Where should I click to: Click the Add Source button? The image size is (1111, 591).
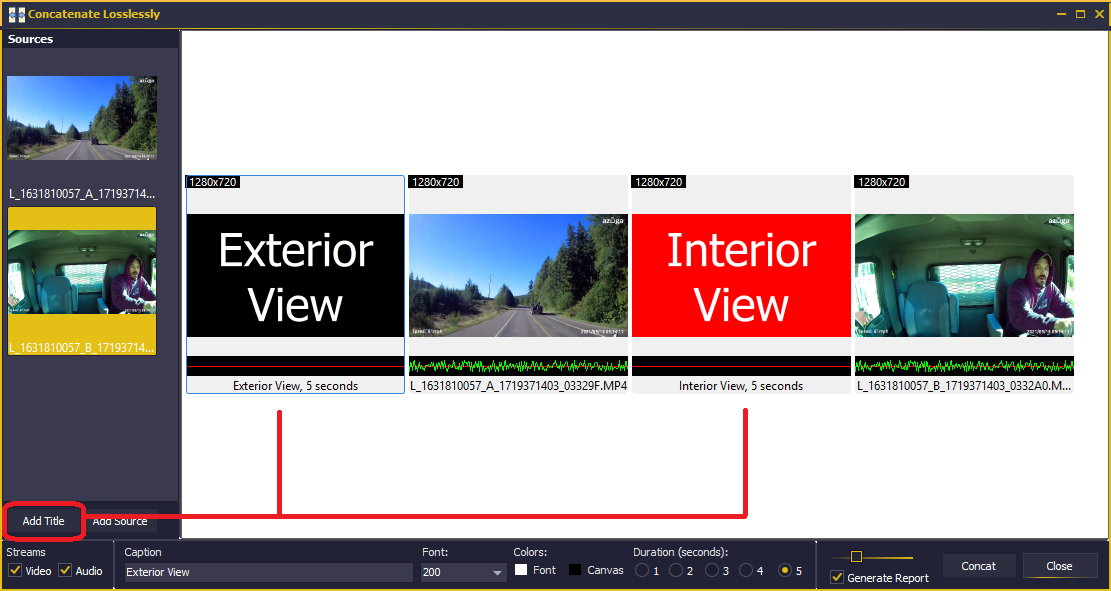pos(119,521)
